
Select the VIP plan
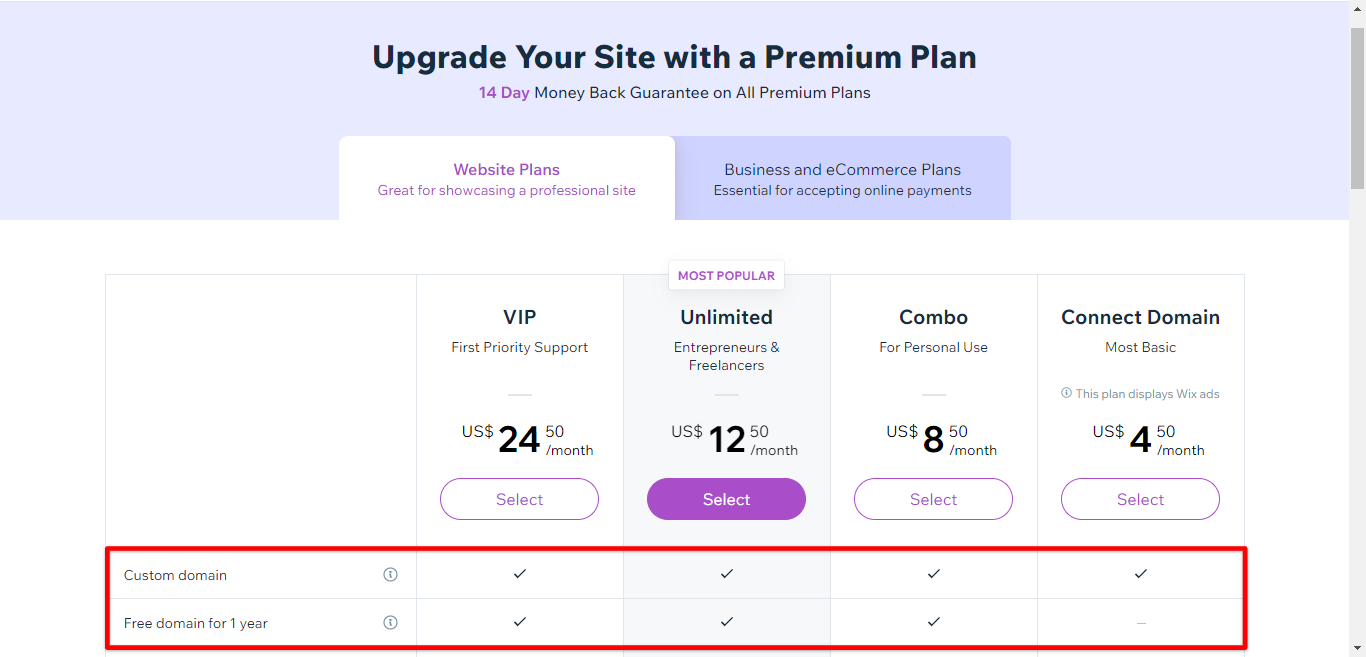click(x=519, y=499)
